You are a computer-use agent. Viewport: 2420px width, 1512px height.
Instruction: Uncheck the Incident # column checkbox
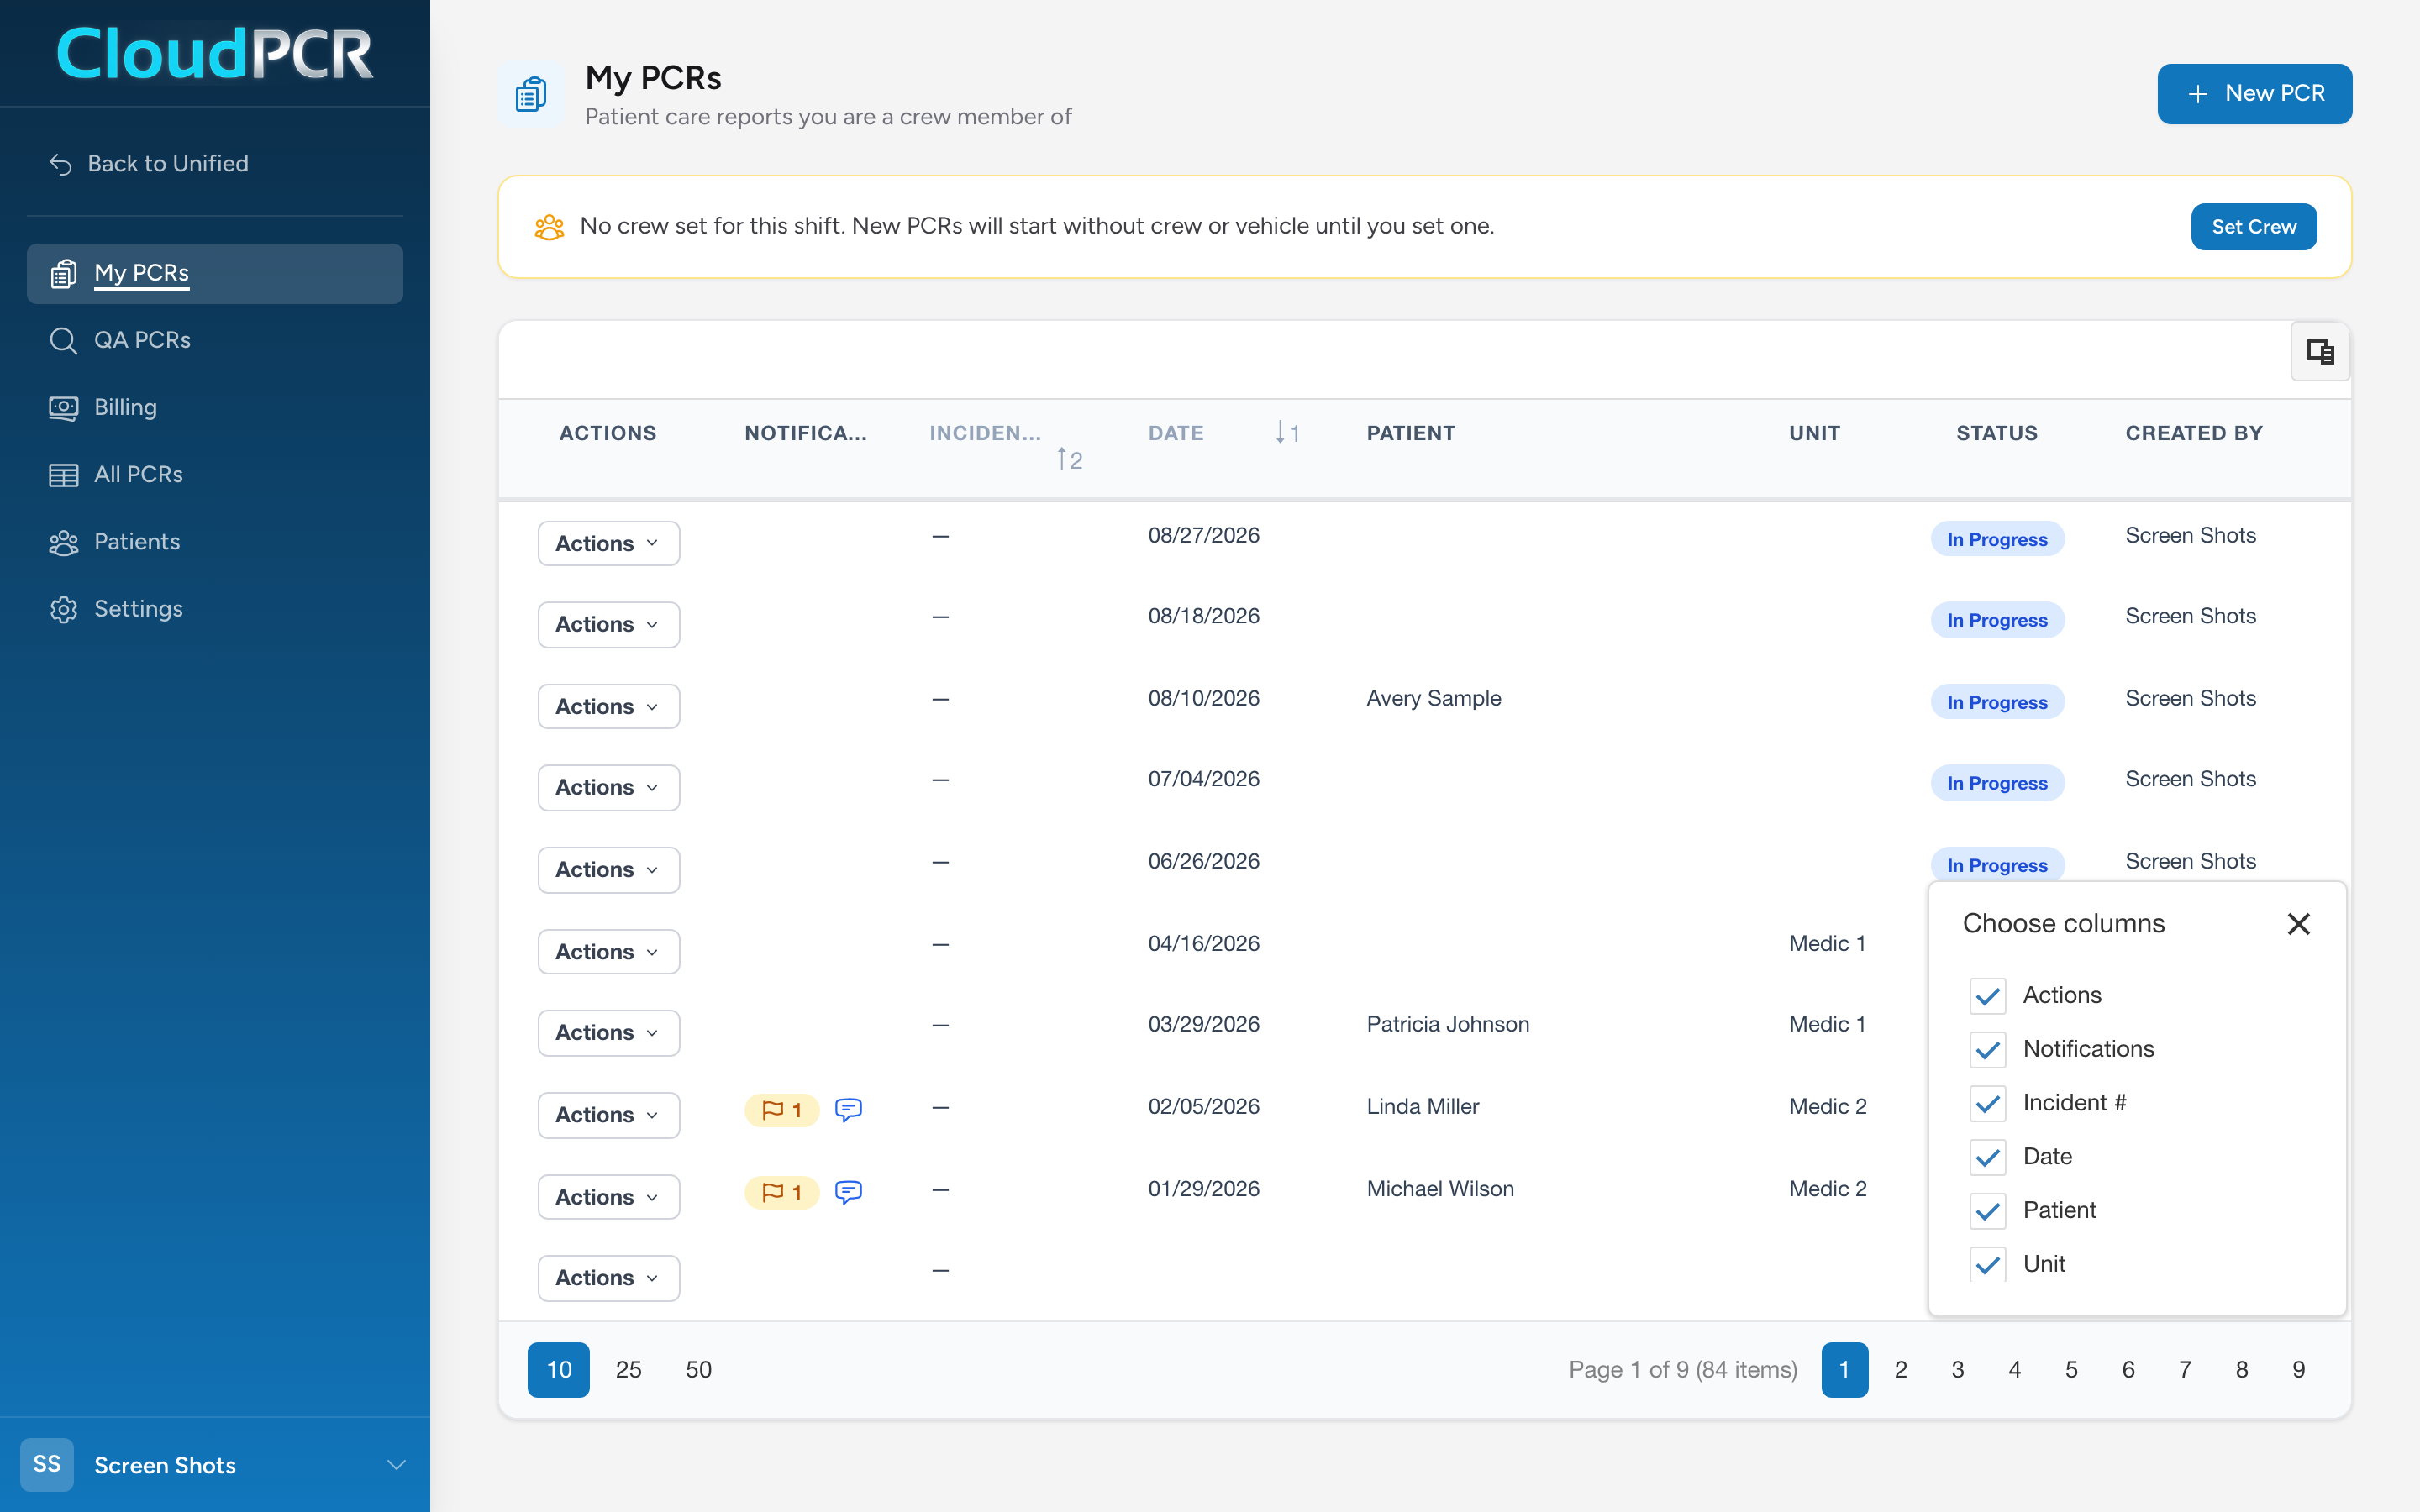pos(1988,1103)
